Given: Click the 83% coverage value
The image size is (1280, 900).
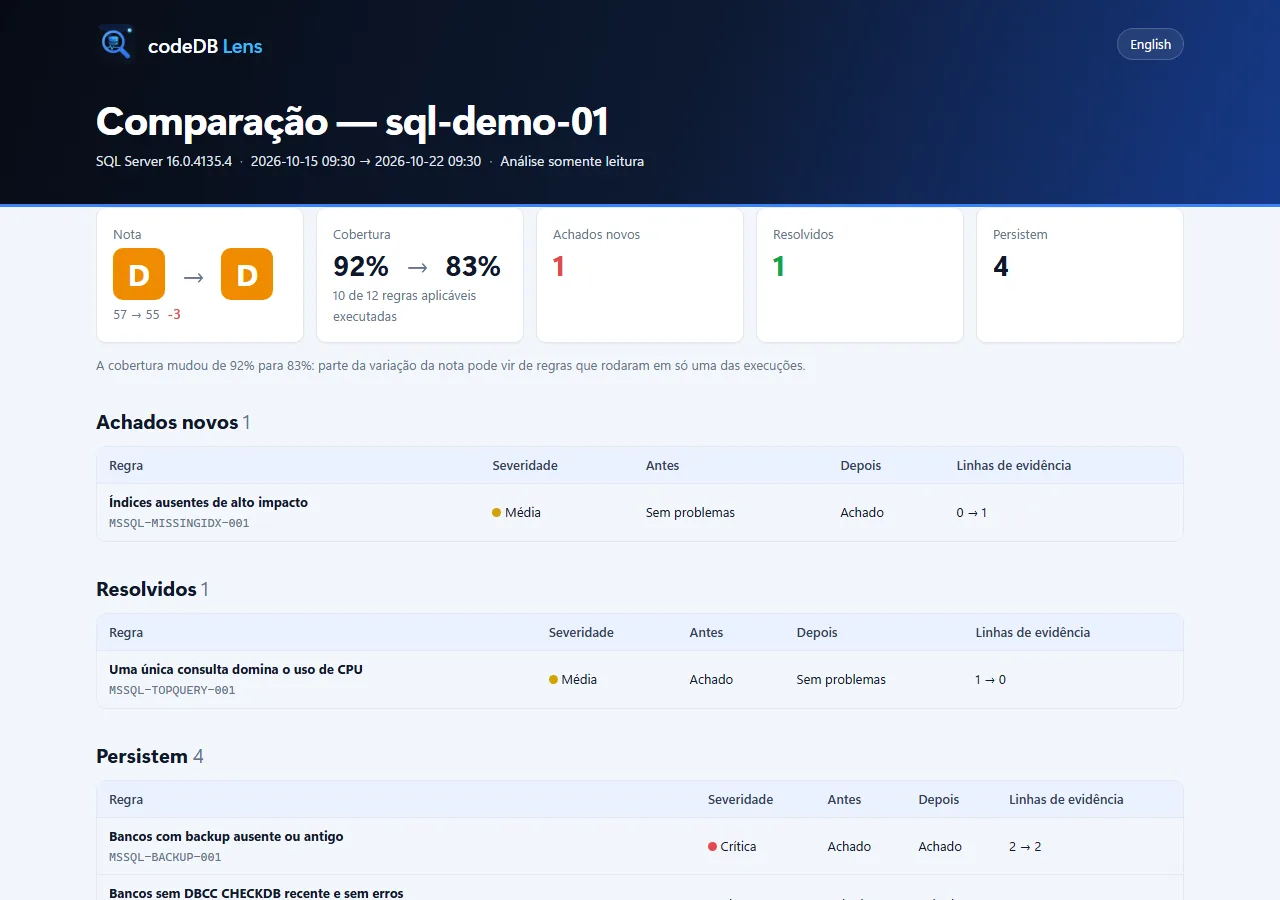Looking at the screenshot, I should point(473,266).
